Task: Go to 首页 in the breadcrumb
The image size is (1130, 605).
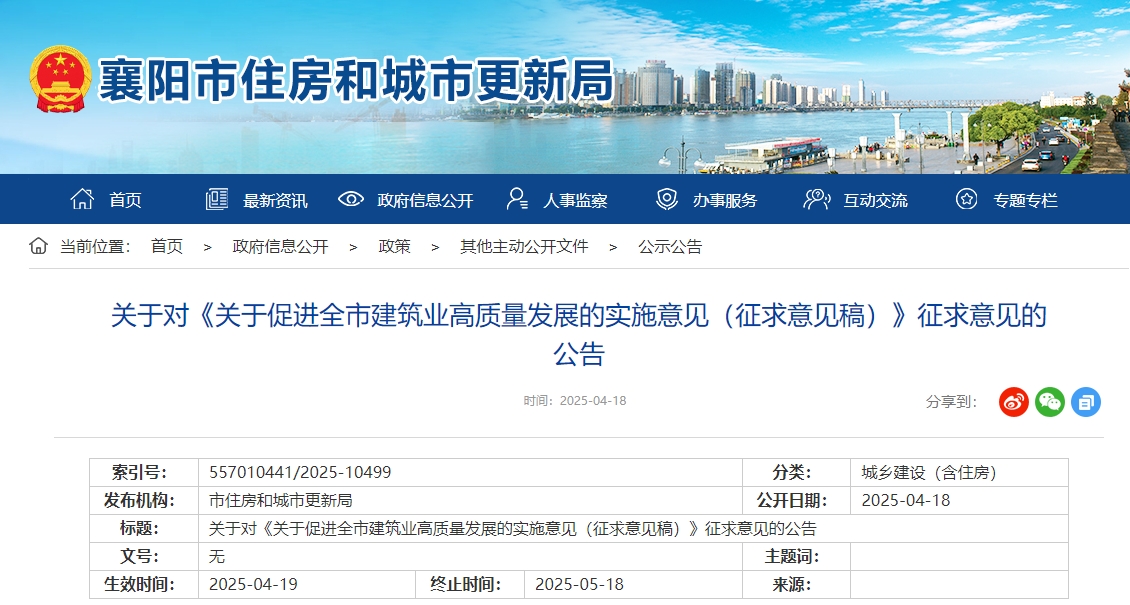Action: tap(167, 246)
